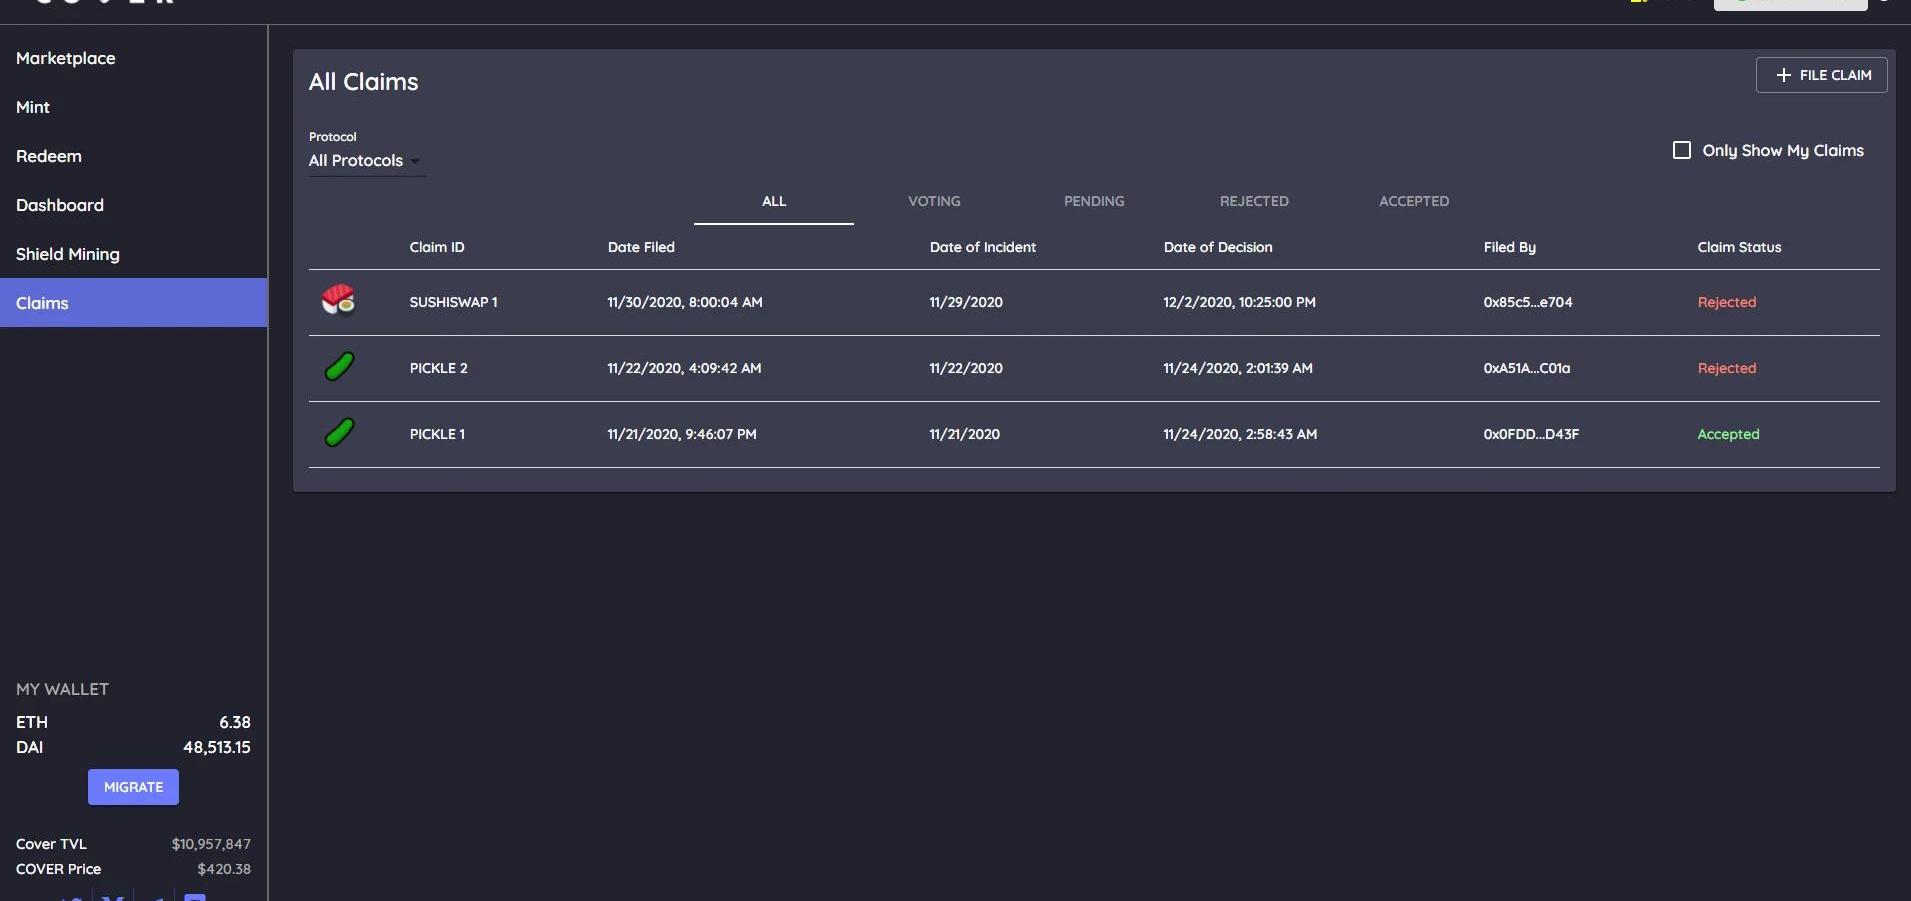Click the PICKLE 2 pickle icon

pos(339,367)
